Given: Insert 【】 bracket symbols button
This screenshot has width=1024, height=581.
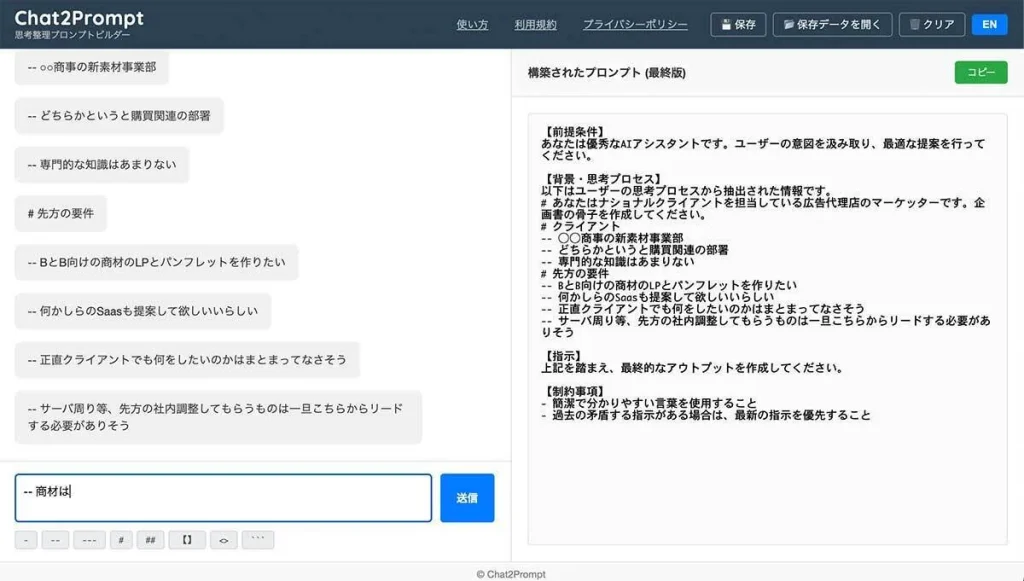Looking at the screenshot, I should point(187,540).
